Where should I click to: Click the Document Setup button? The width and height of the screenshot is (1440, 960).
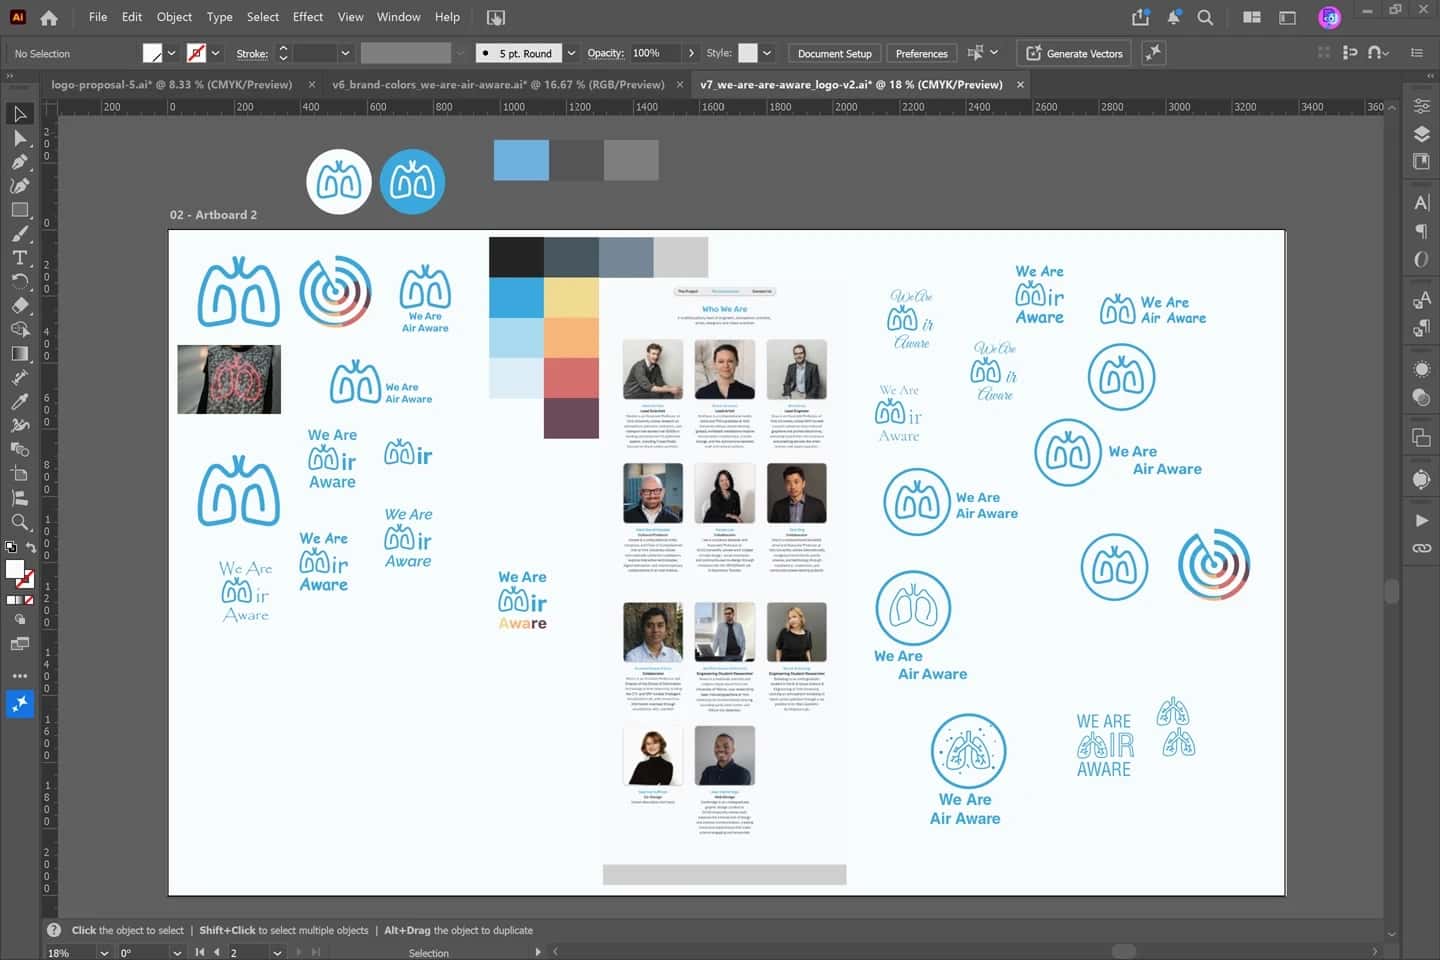pyautogui.click(x=834, y=53)
